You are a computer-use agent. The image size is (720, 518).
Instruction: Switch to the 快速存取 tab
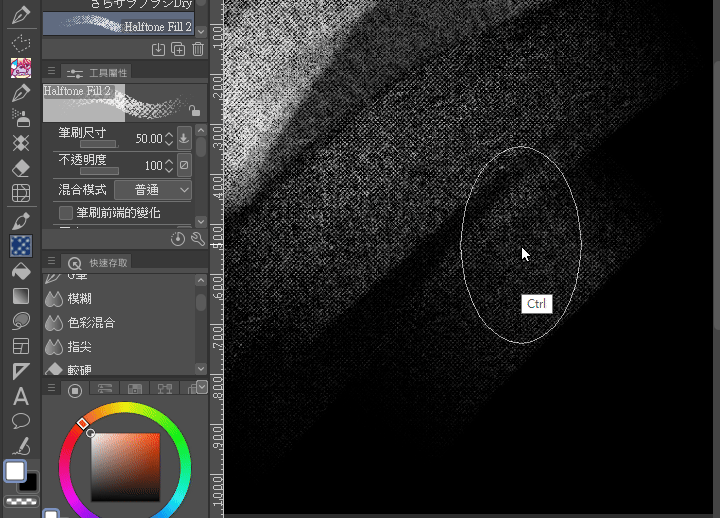click(96, 263)
